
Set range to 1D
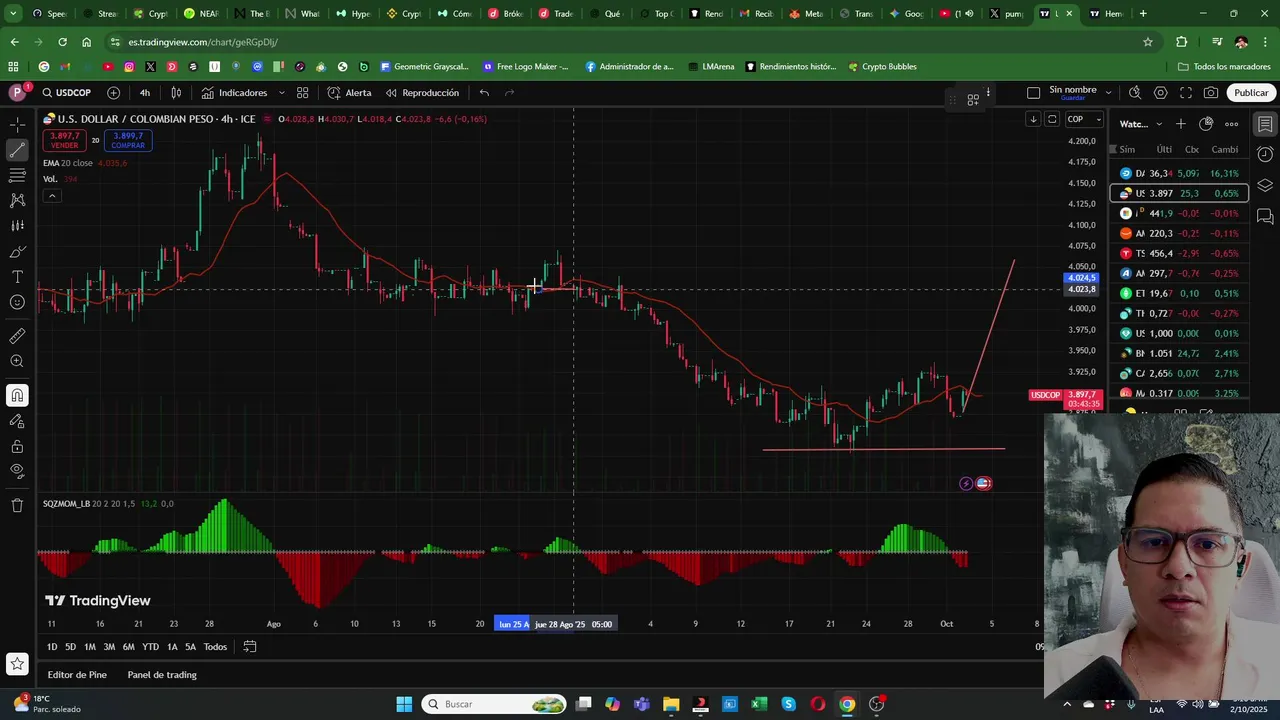tap(52, 647)
